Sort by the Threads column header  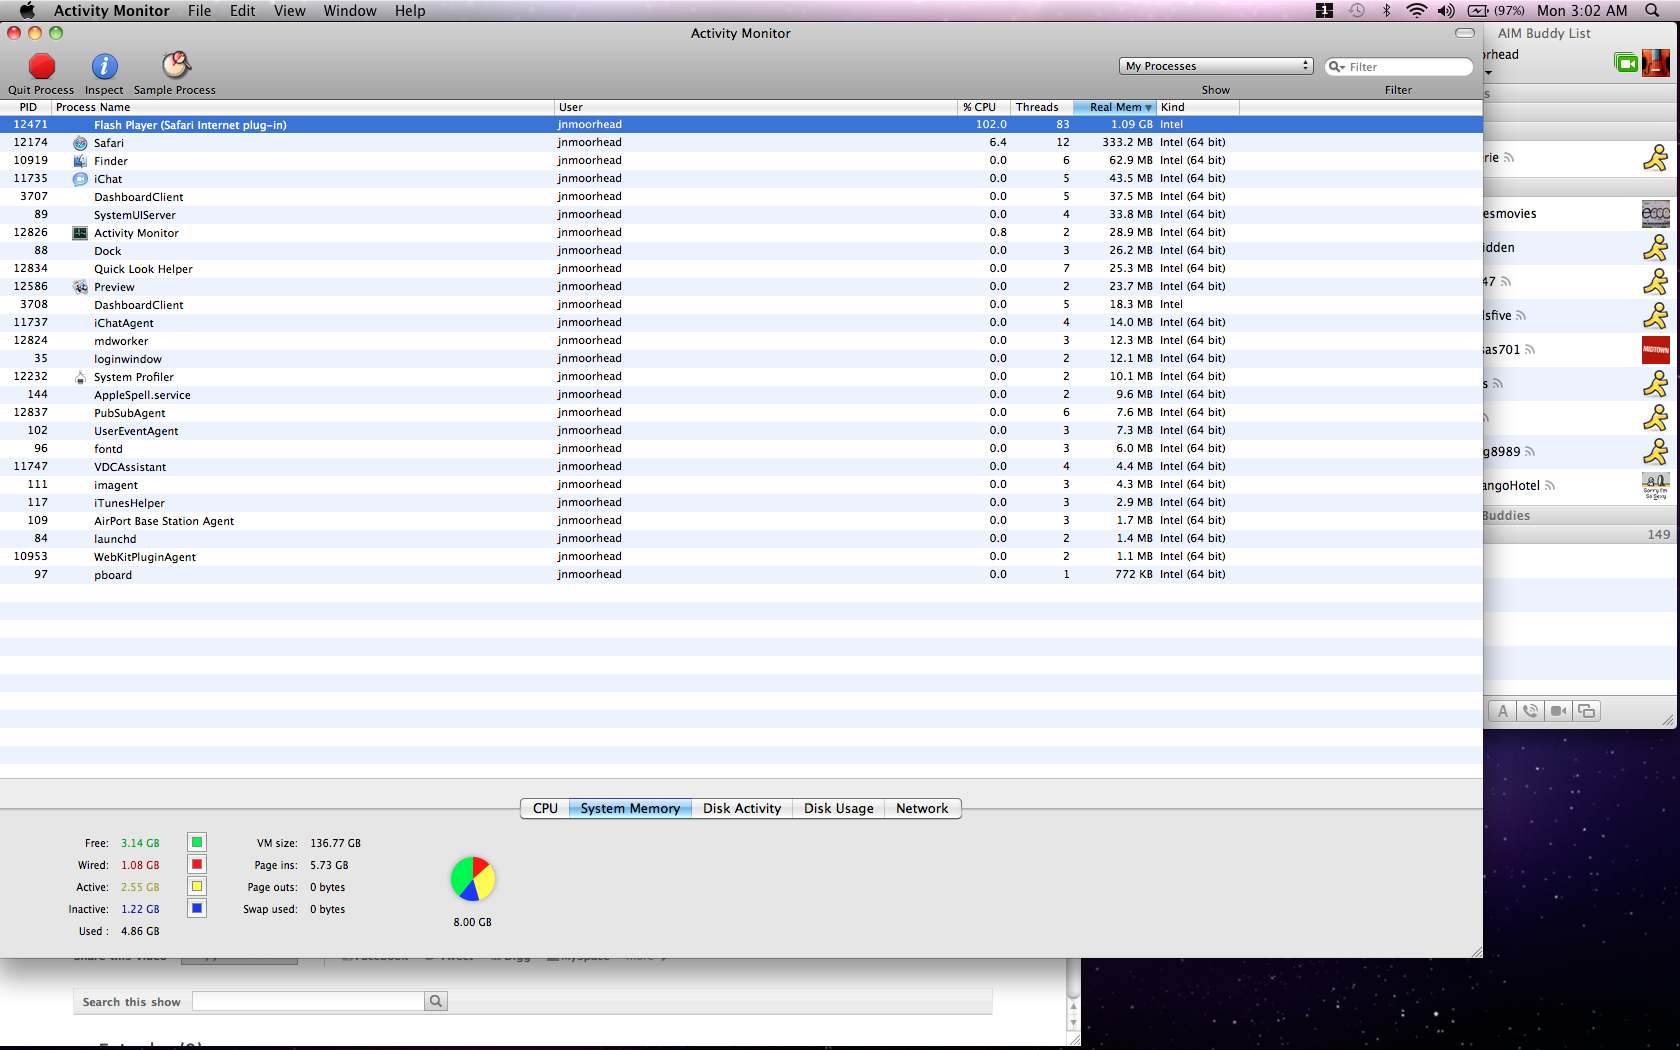tap(1041, 107)
